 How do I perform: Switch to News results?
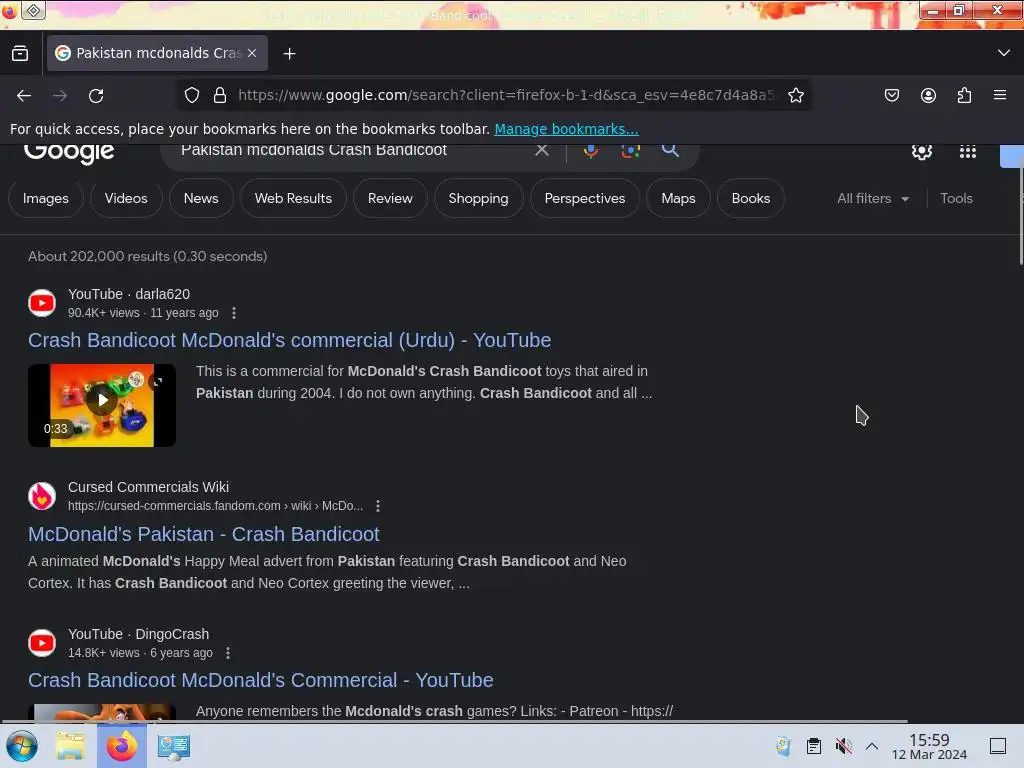coord(201,199)
